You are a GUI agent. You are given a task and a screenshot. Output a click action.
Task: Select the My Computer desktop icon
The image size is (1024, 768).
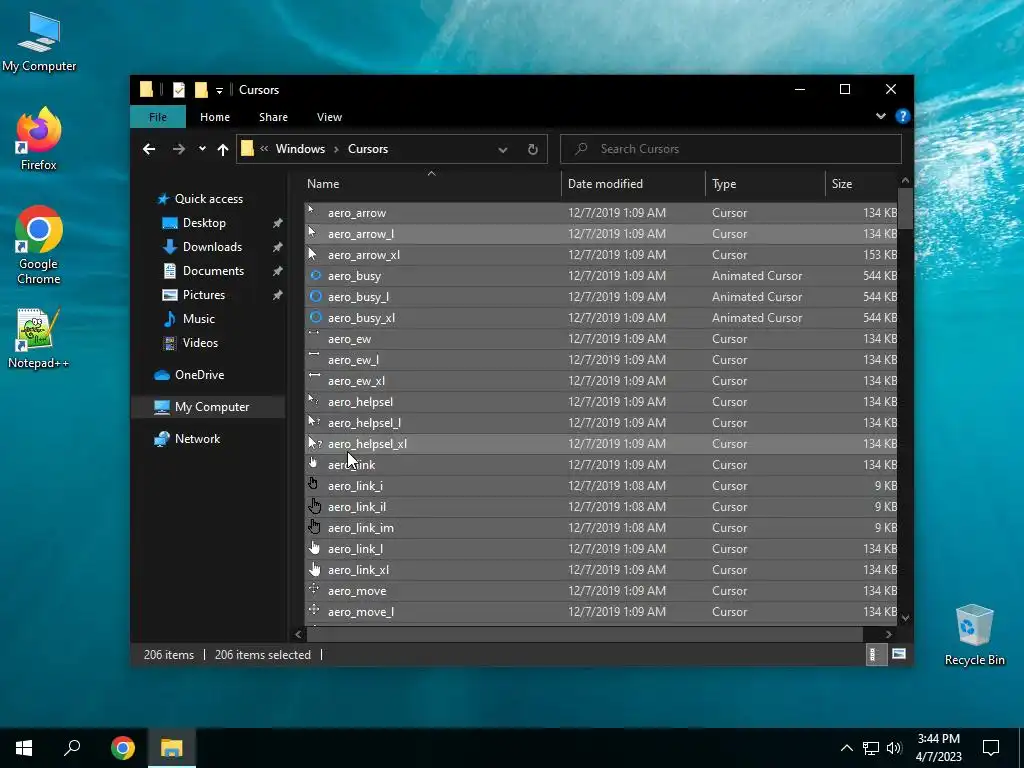coord(39,42)
